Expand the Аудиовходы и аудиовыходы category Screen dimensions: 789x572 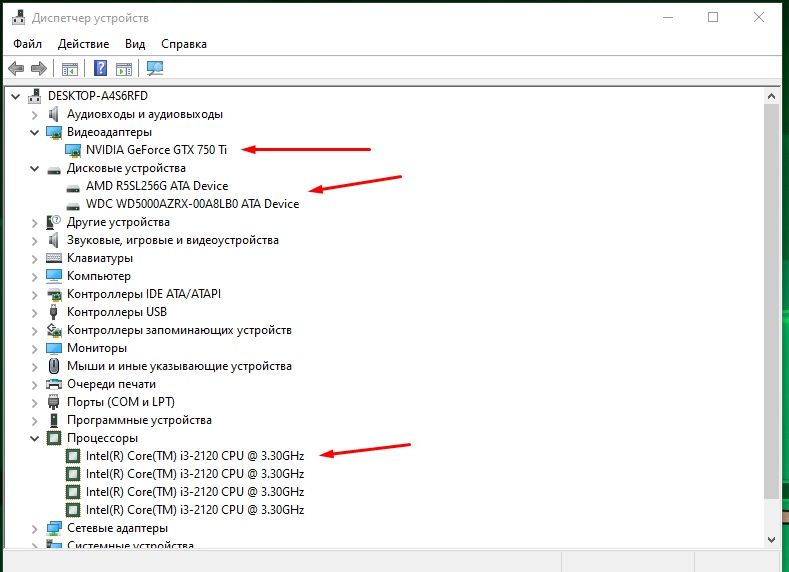[34, 115]
